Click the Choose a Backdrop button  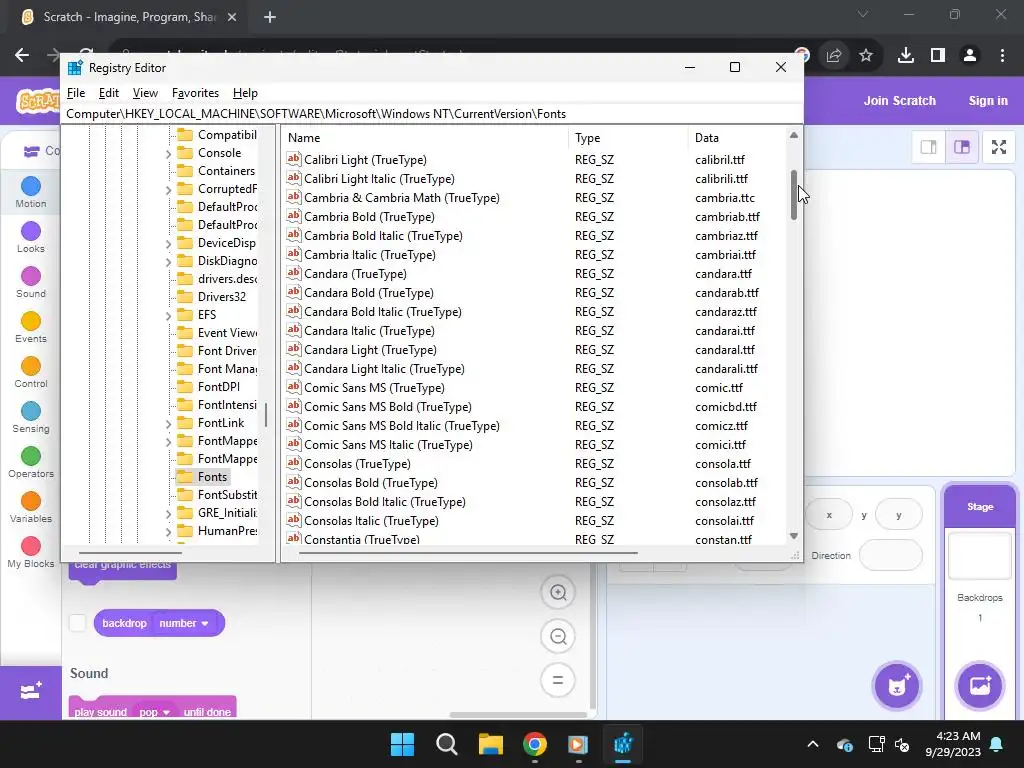point(980,686)
